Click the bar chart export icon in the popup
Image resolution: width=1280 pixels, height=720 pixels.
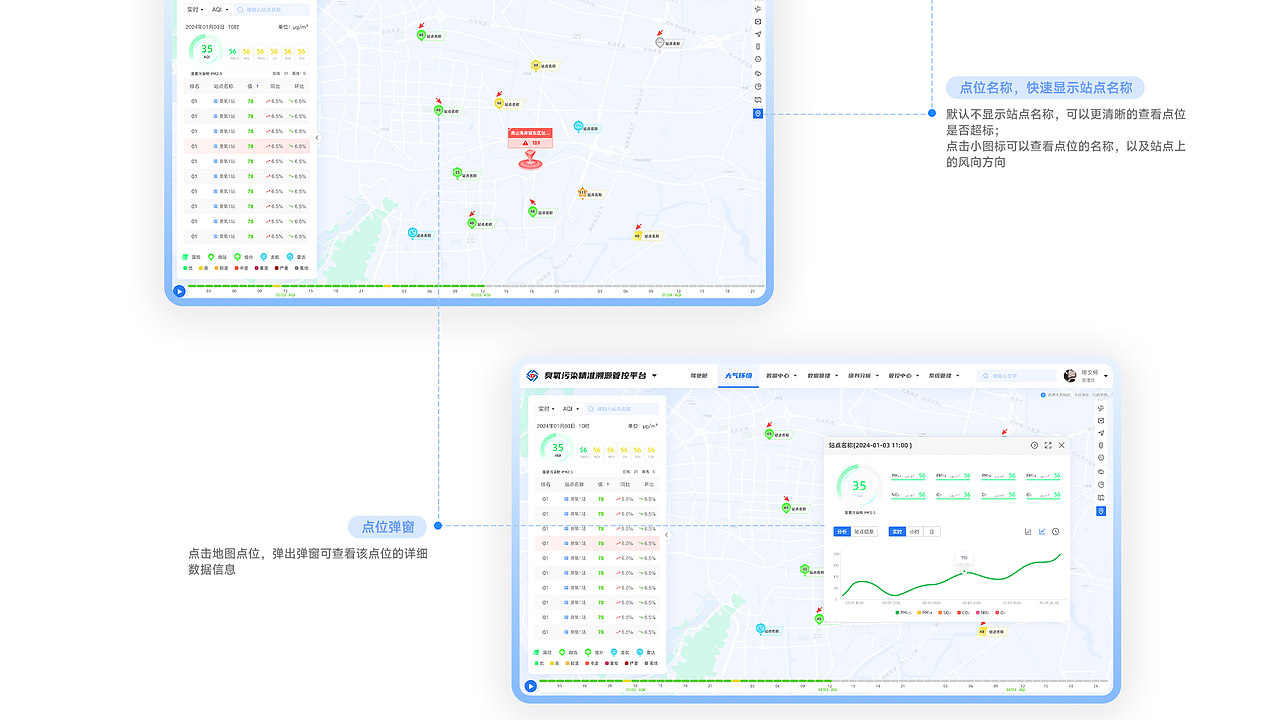tap(1028, 531)
